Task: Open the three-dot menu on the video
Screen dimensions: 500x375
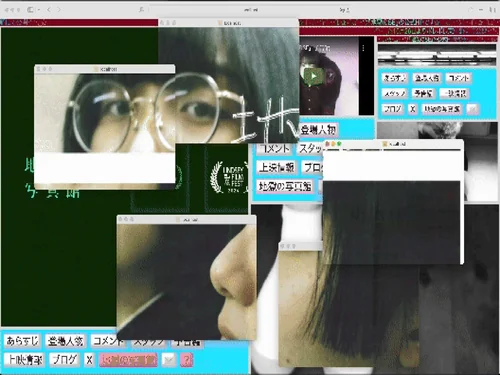Action: [x=363, y=48]
